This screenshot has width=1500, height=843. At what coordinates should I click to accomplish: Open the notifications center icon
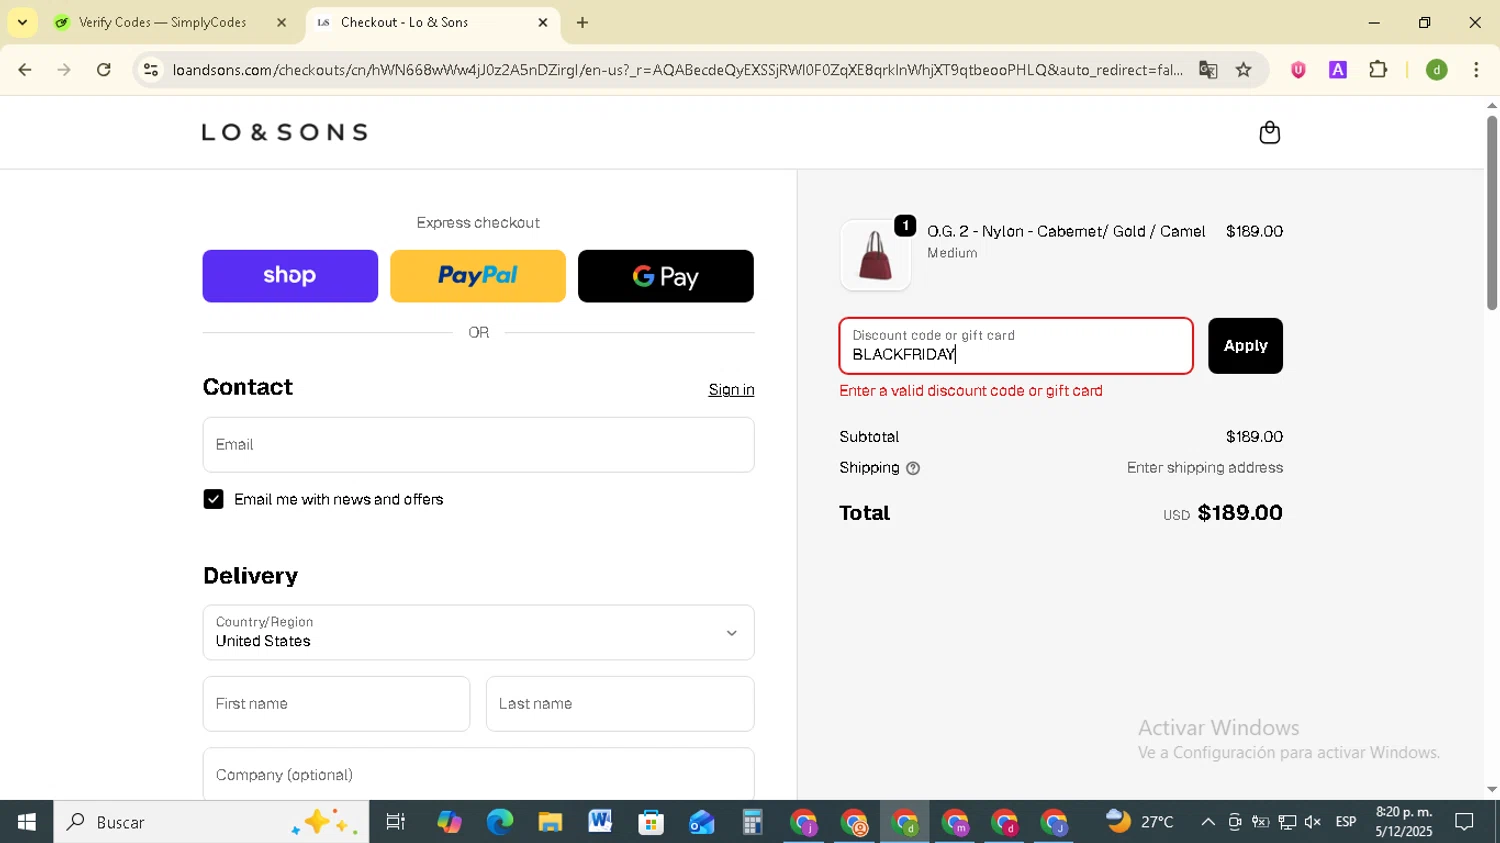[x=1465, y=822]
